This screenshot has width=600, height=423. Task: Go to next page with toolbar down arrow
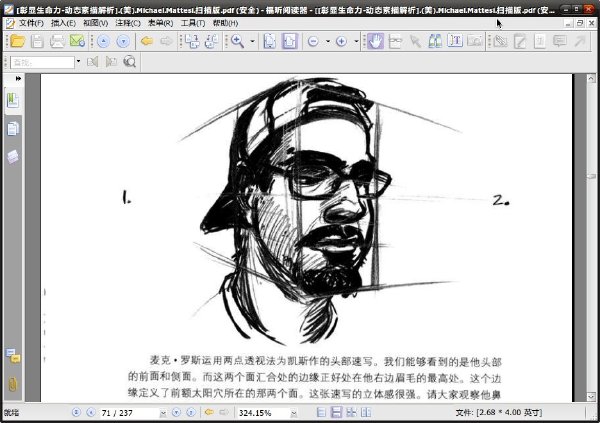[x=123, y=41]
